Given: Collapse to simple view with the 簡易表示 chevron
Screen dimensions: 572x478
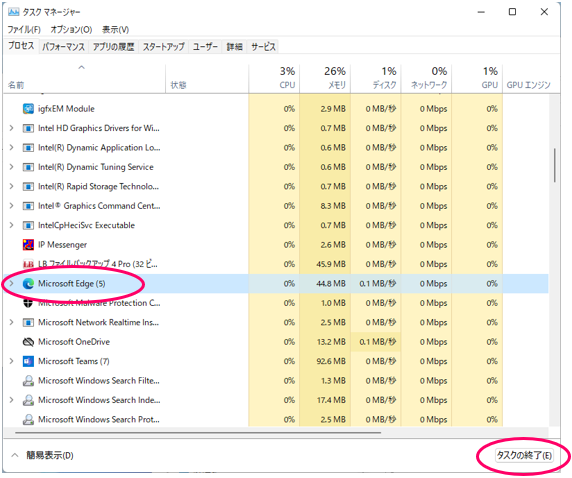Looking at the screenshot, I should (15, 455).
